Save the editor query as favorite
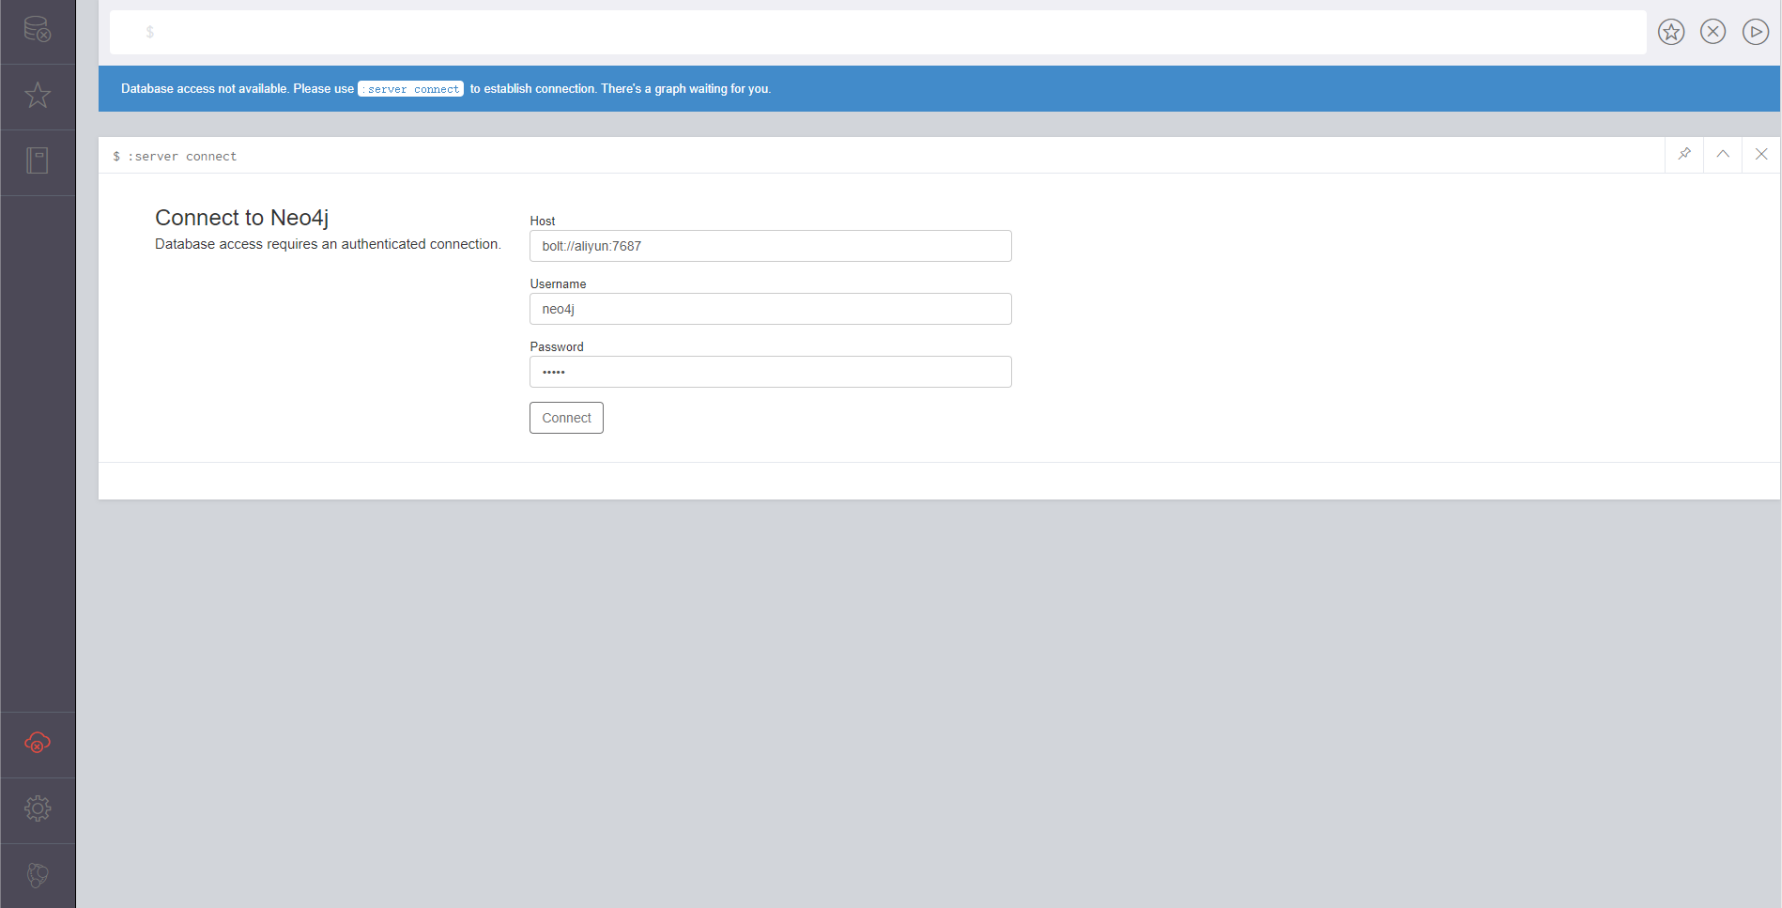This screenshot has width=1782, height=908. (1671, 32)
